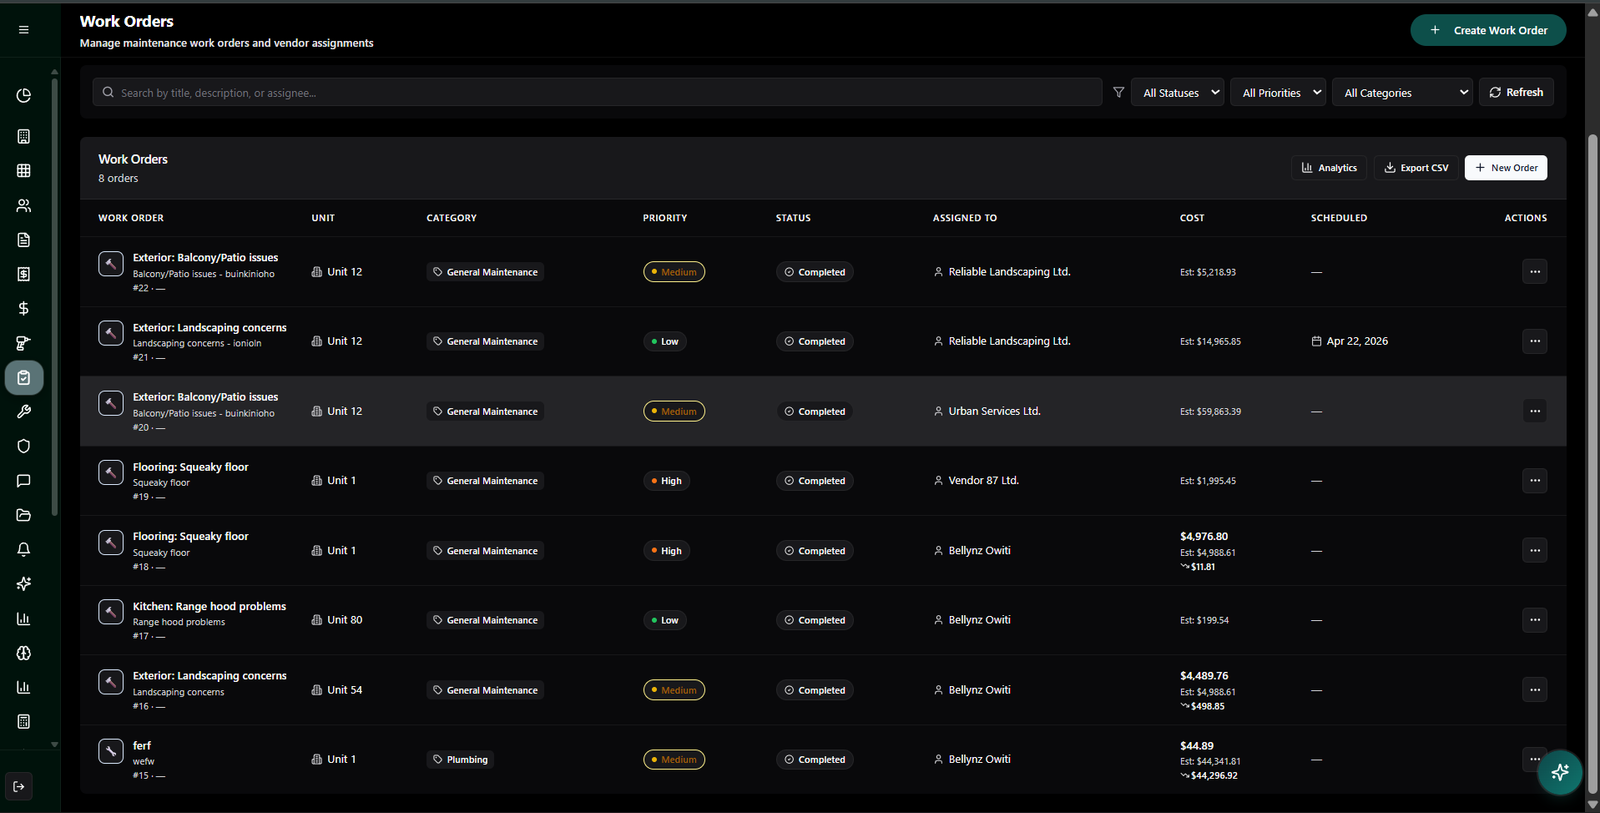This screenshot has height=813, width=1600.
Task: Click the Completed status badge for order #16
Action: pyautogui.click(x=815, y=690)
